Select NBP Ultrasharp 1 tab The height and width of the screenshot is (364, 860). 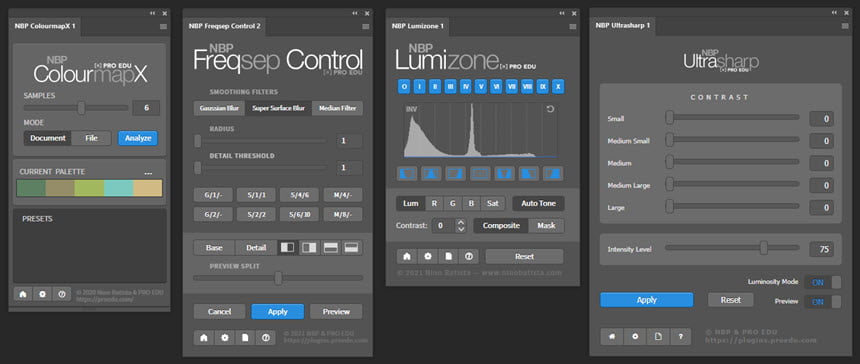623,26
